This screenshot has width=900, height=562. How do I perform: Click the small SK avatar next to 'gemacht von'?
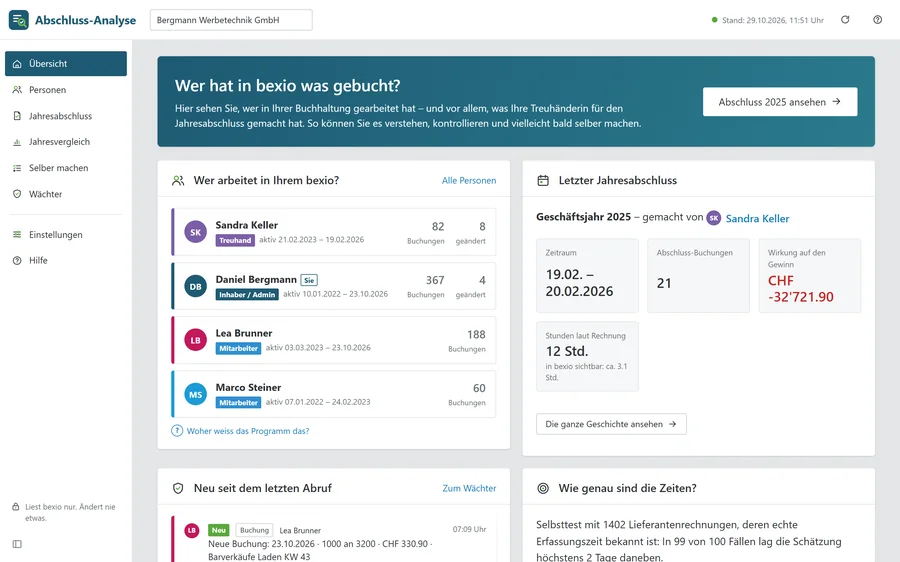(x=713, y=218)
